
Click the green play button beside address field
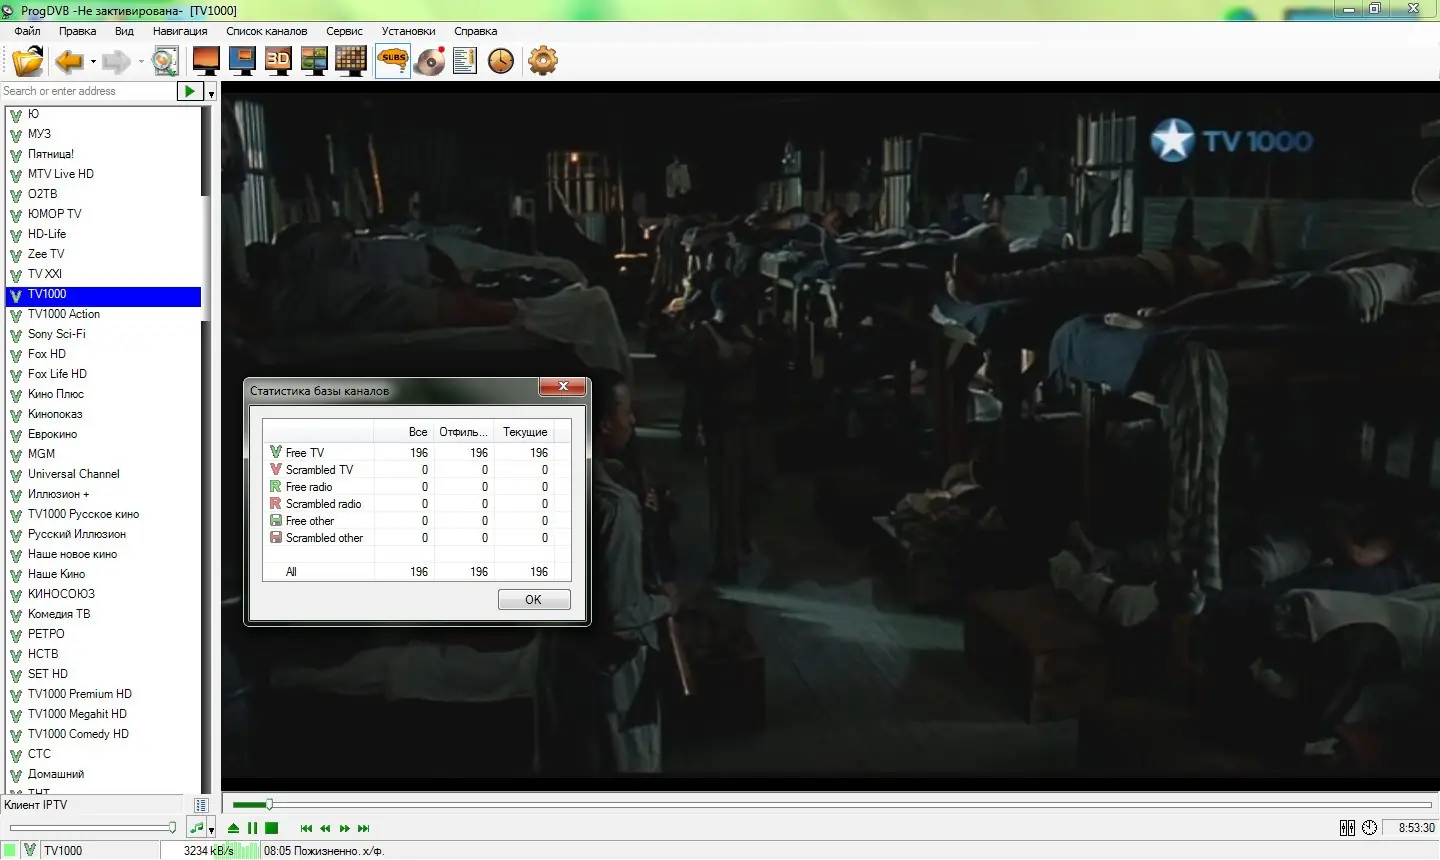click(190, 91)
